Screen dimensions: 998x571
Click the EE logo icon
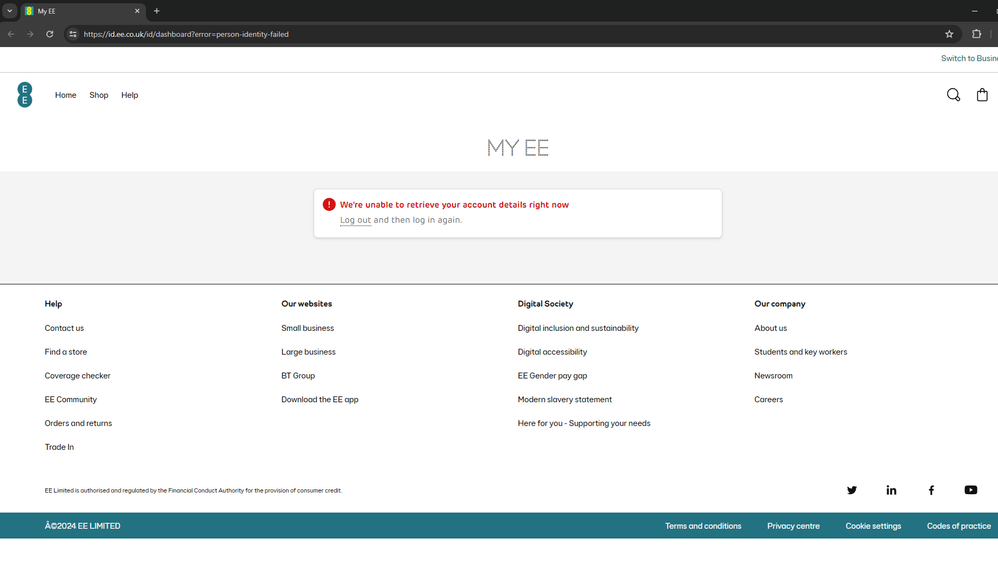25,95
